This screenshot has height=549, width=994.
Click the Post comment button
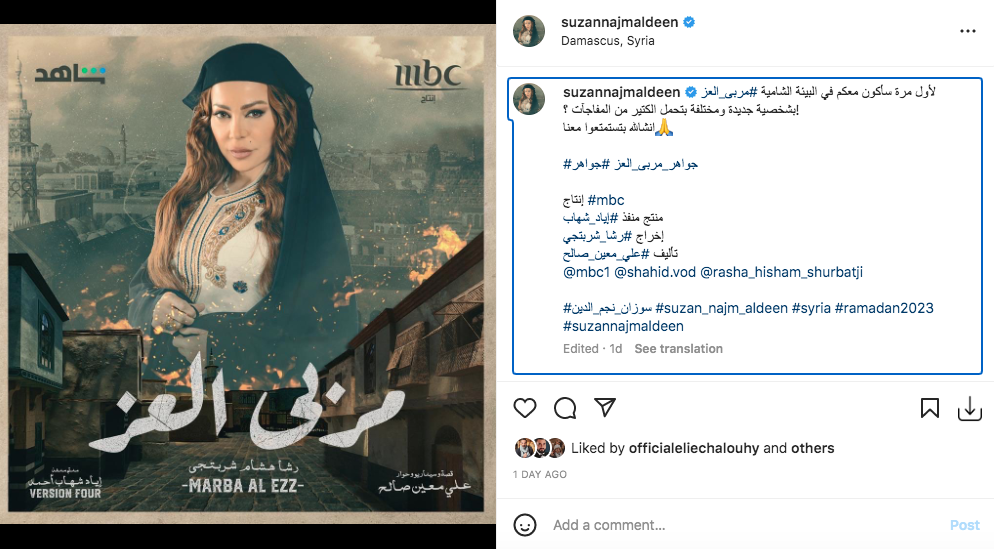coord(964,525)
